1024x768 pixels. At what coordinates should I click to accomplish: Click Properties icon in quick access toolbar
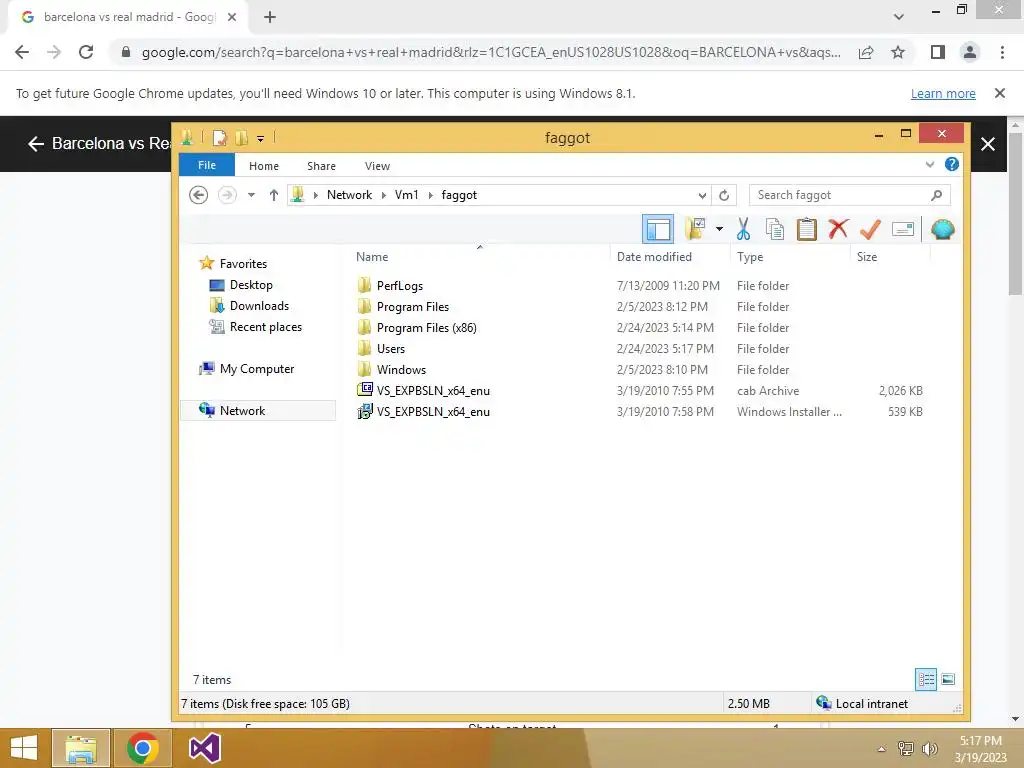[x=219, y=138]
